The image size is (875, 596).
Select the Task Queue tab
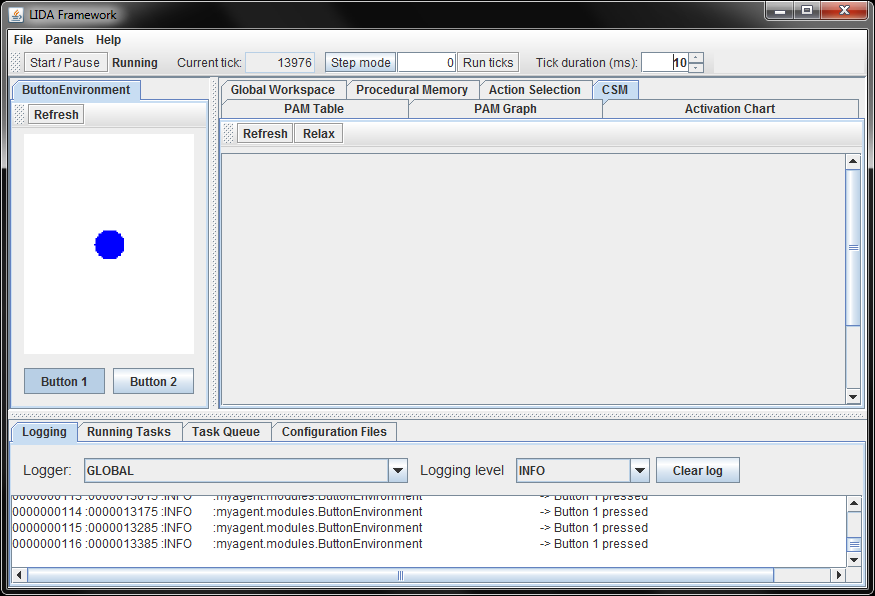click(226, 432)
